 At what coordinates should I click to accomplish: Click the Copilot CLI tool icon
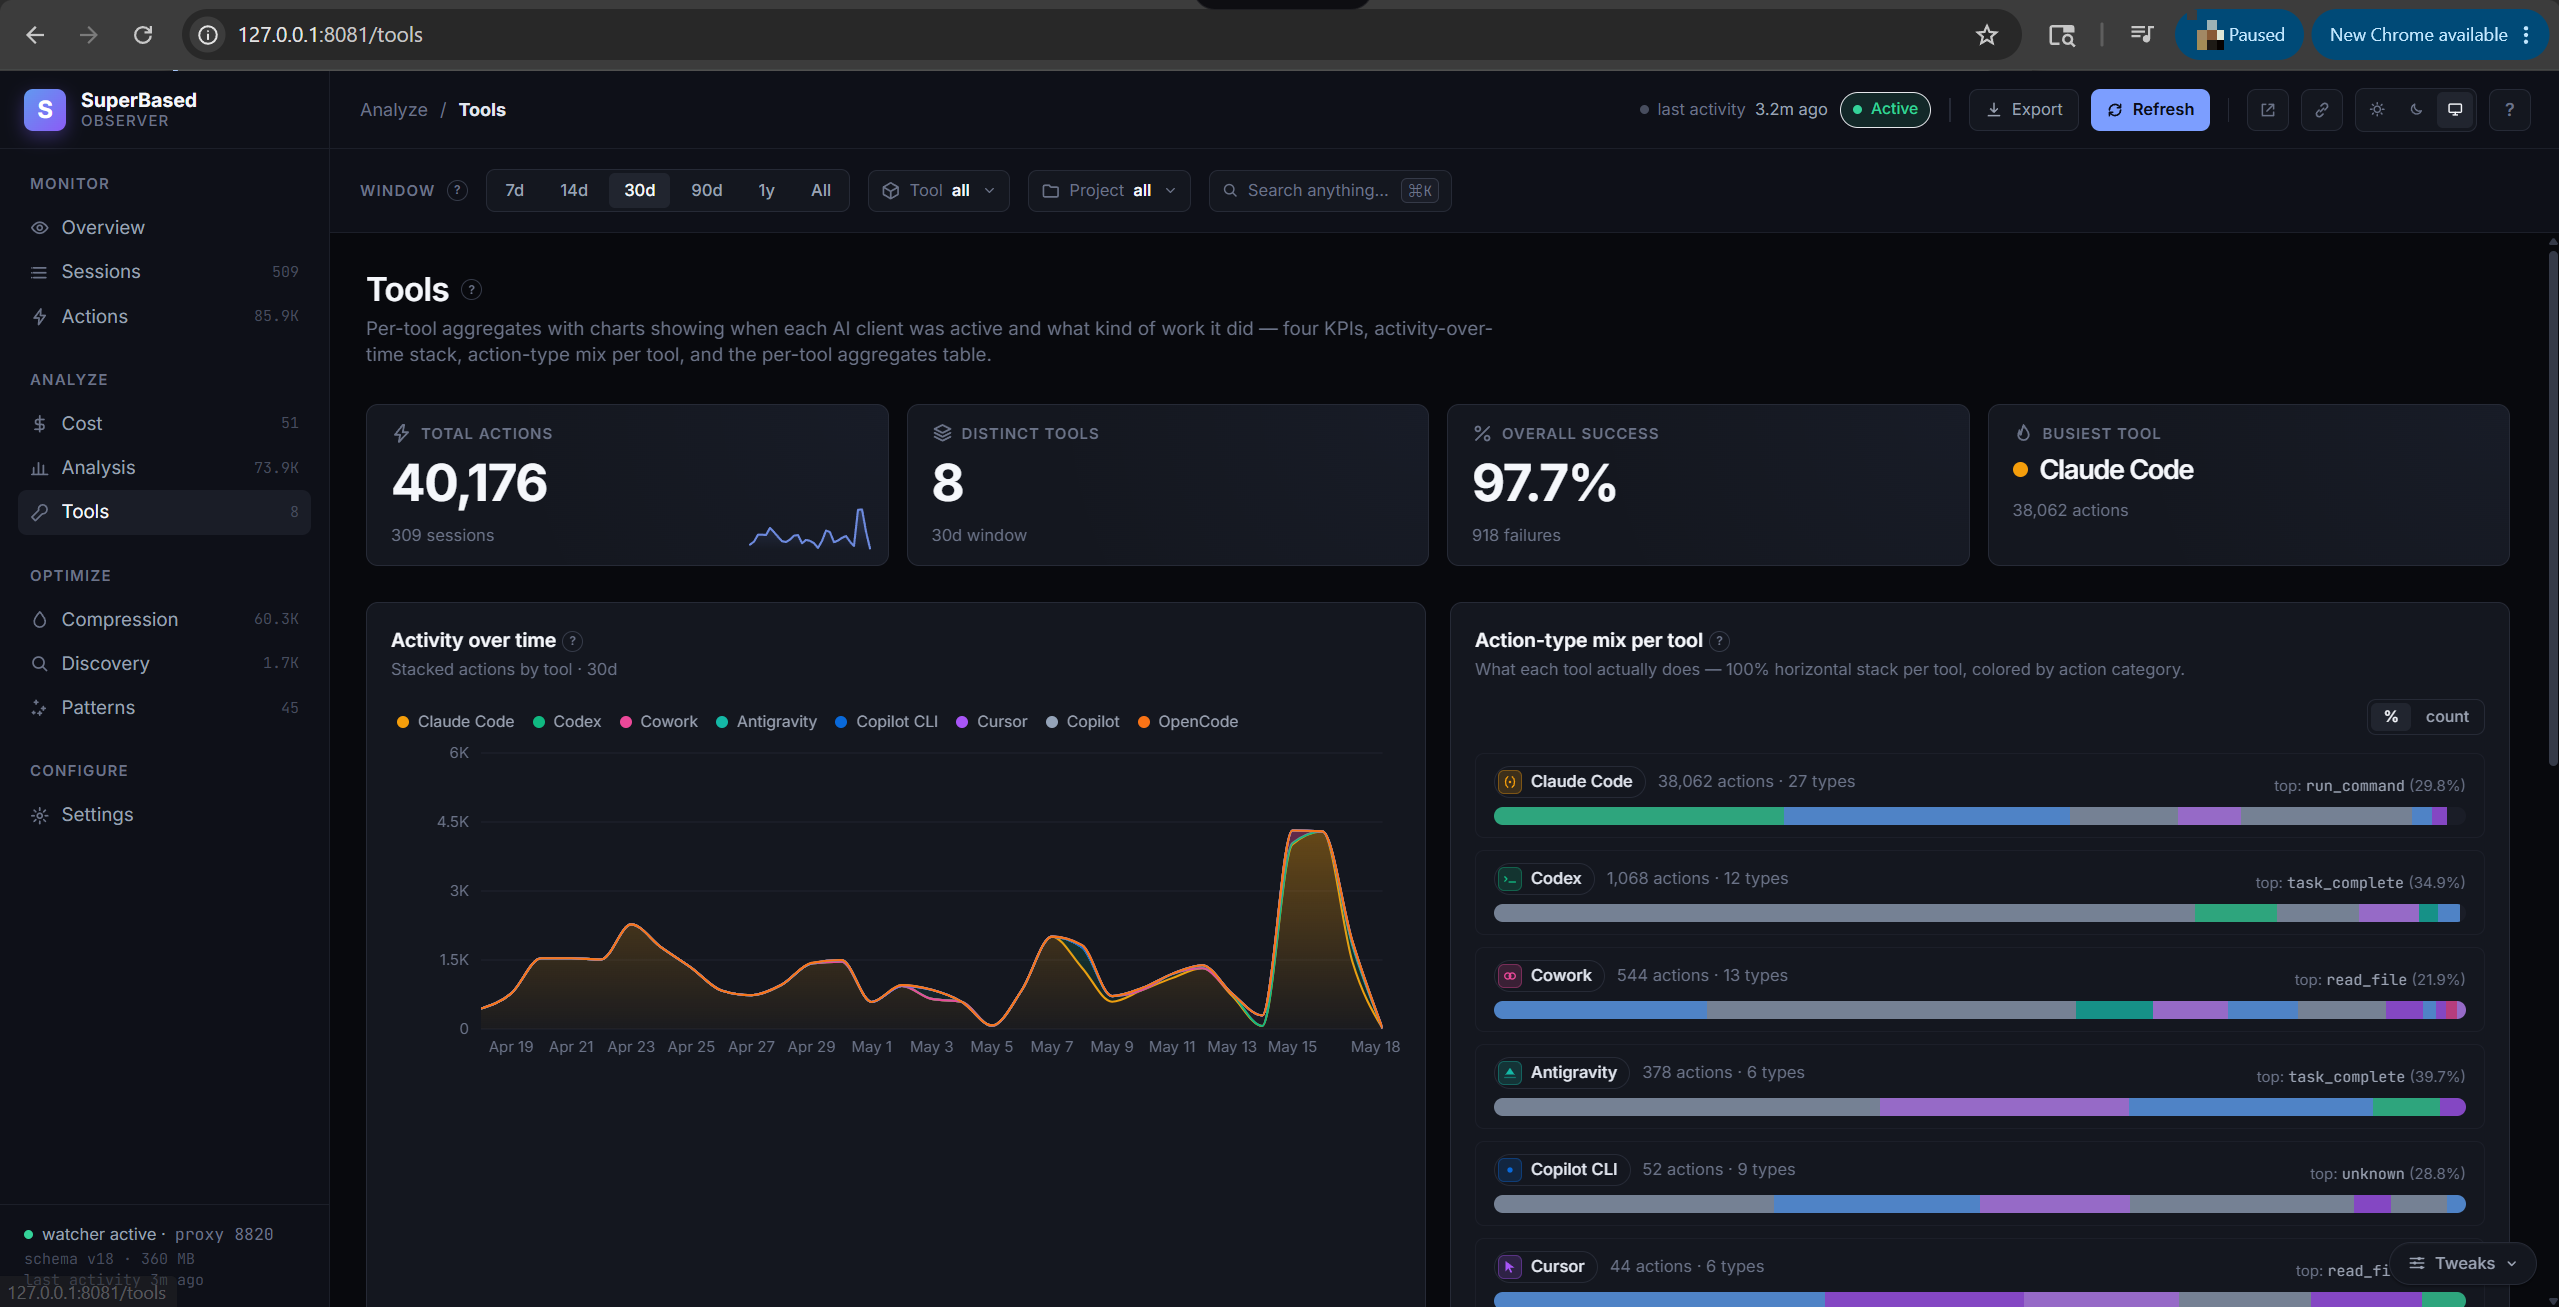[1510, 1169]
